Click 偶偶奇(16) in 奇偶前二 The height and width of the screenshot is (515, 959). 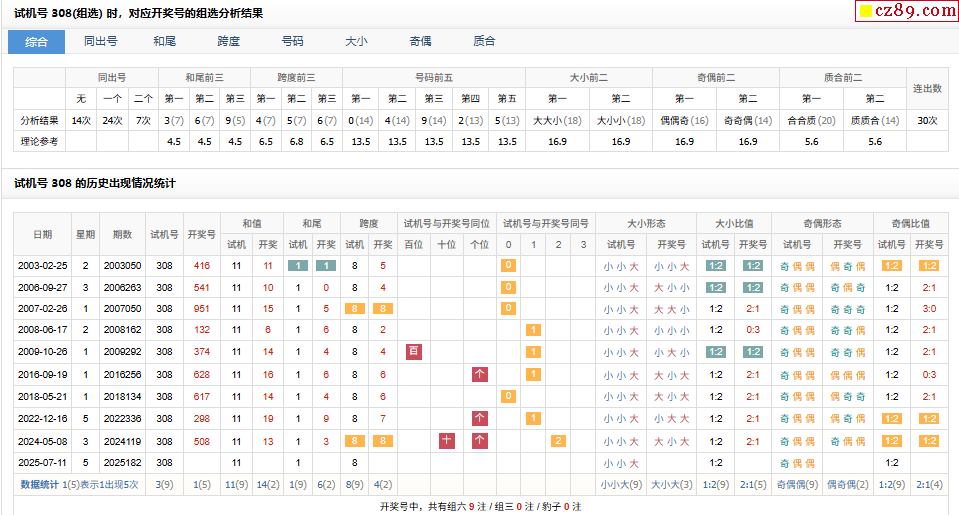pyautogui.click(x=684, y=120)
